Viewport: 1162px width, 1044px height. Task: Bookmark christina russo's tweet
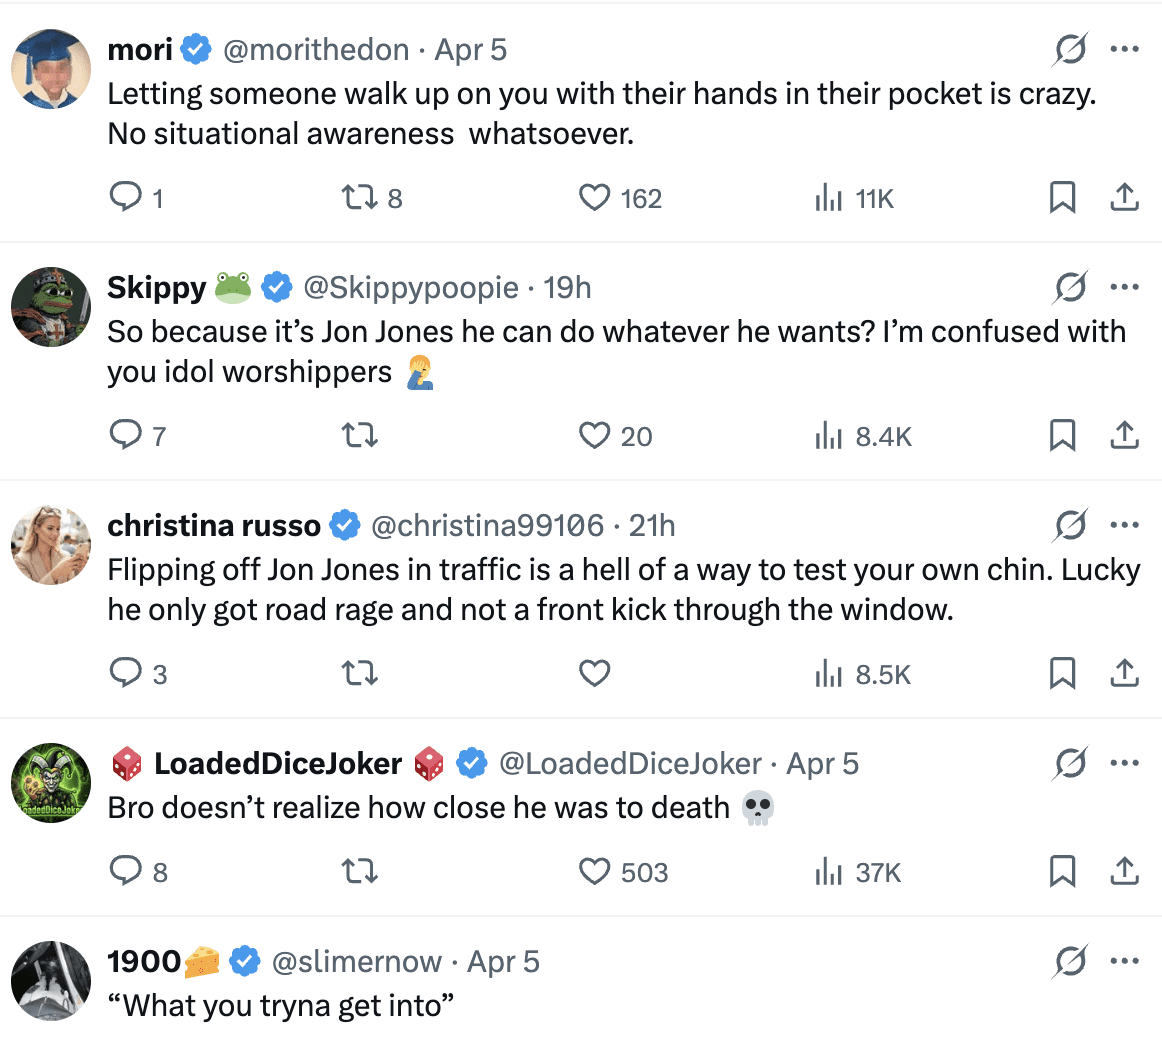tap(1062, 674)
